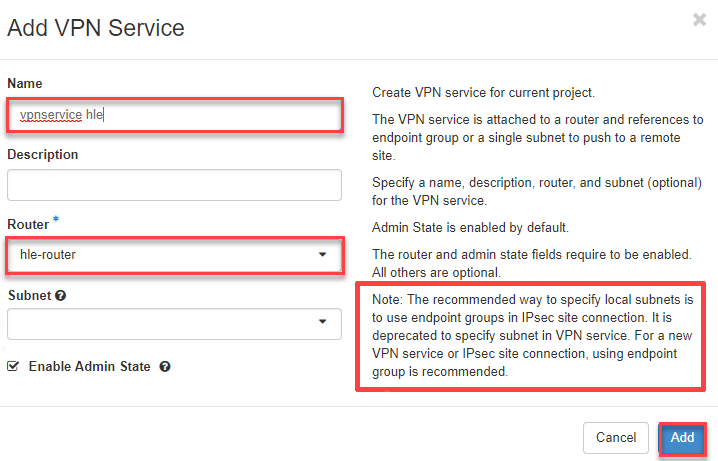Click the Subnet help question mark icon
Screen dimensions: 718x461
tap(60, 297)
